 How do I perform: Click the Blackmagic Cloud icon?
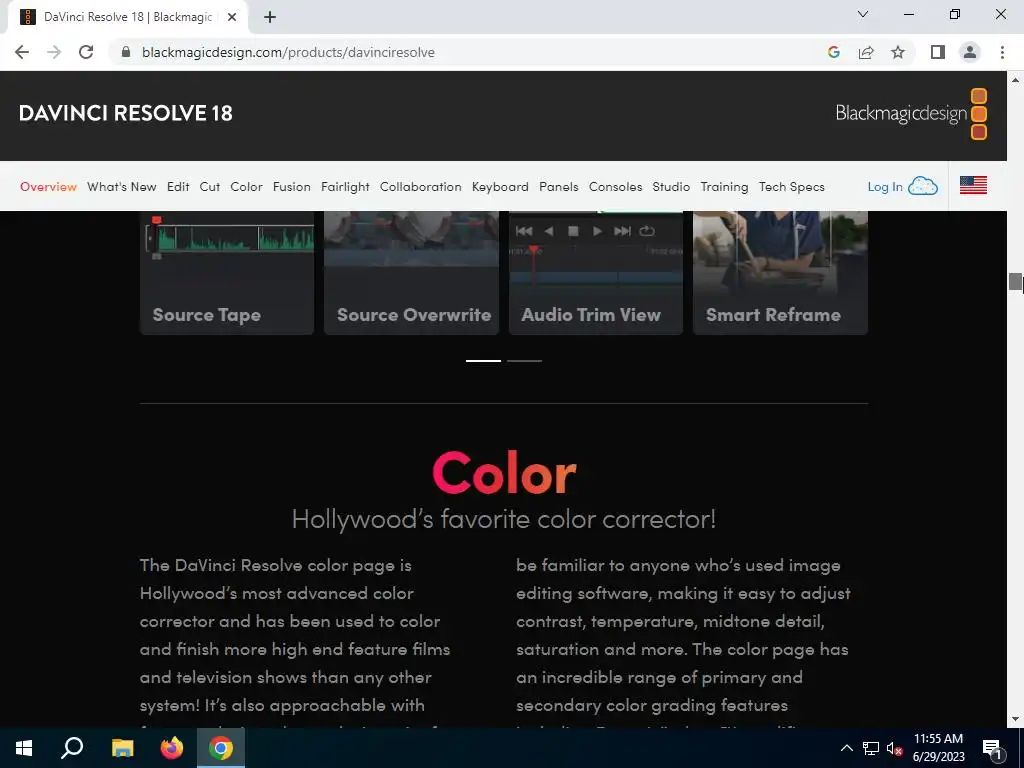[923, 186]
